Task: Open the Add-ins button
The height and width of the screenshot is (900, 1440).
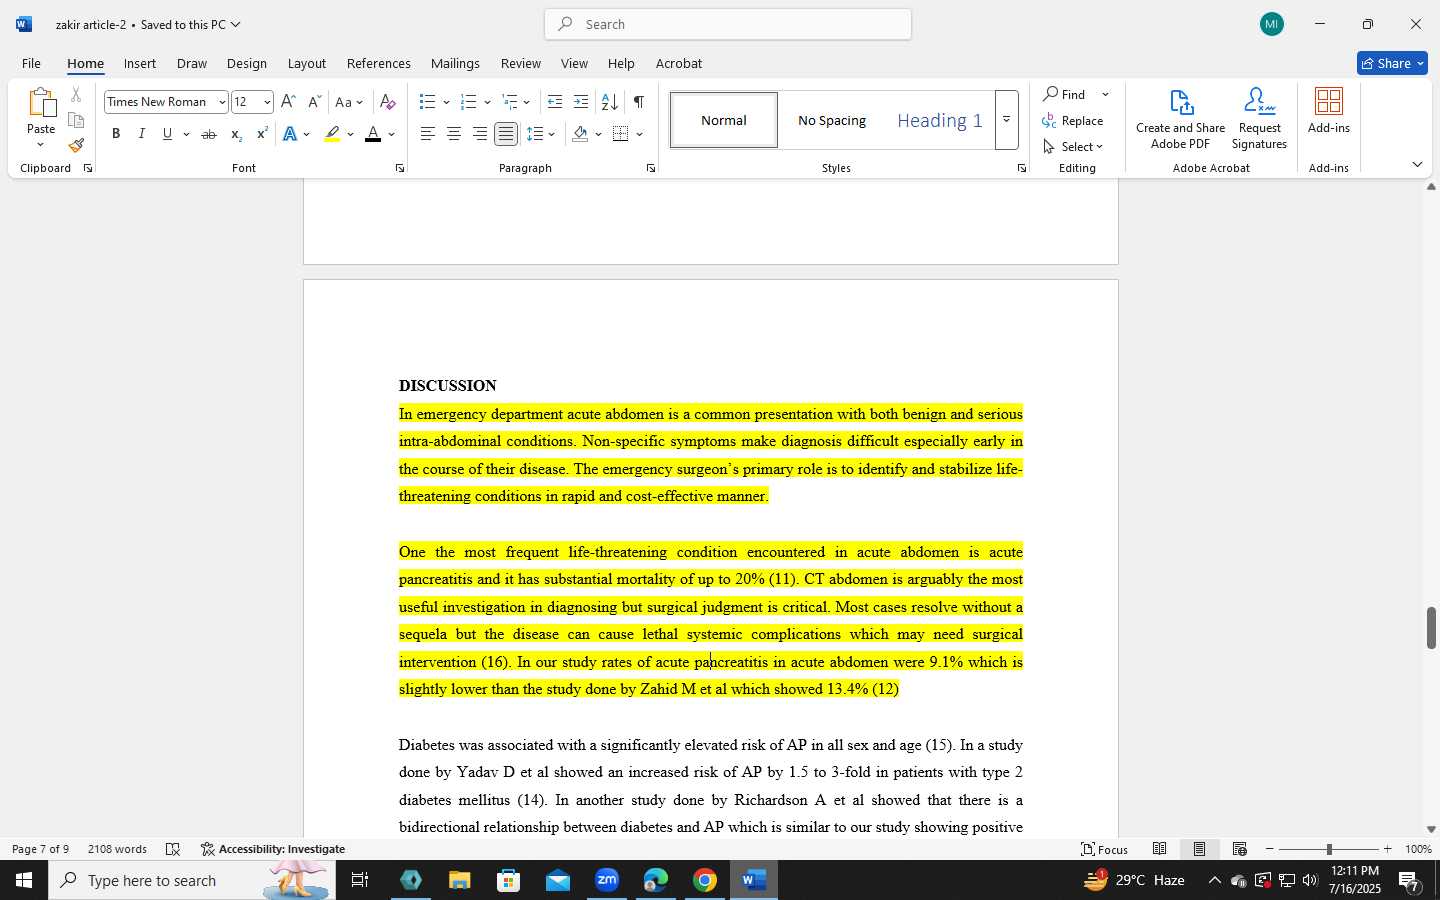Action: [1328, 111]
